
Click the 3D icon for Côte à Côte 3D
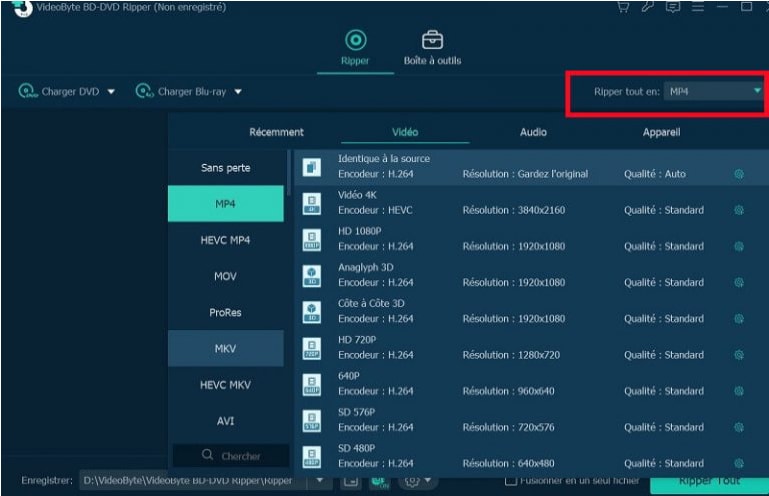click(x=312, y=312)
